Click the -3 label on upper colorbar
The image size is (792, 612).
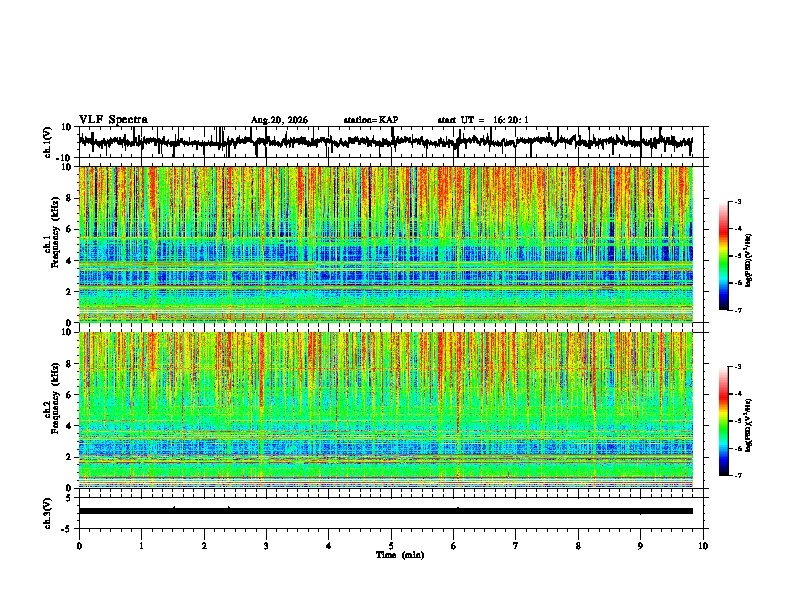(737, 202)
